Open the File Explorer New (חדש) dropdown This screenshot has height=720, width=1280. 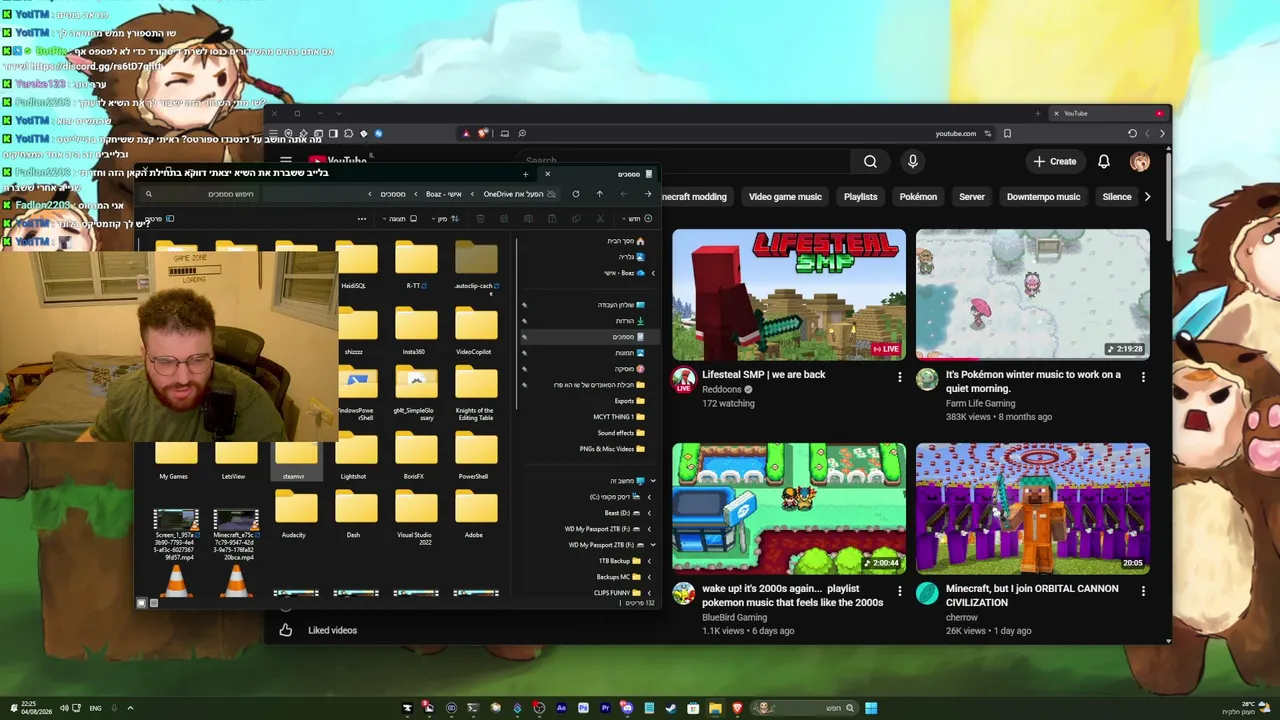point(636,219)
